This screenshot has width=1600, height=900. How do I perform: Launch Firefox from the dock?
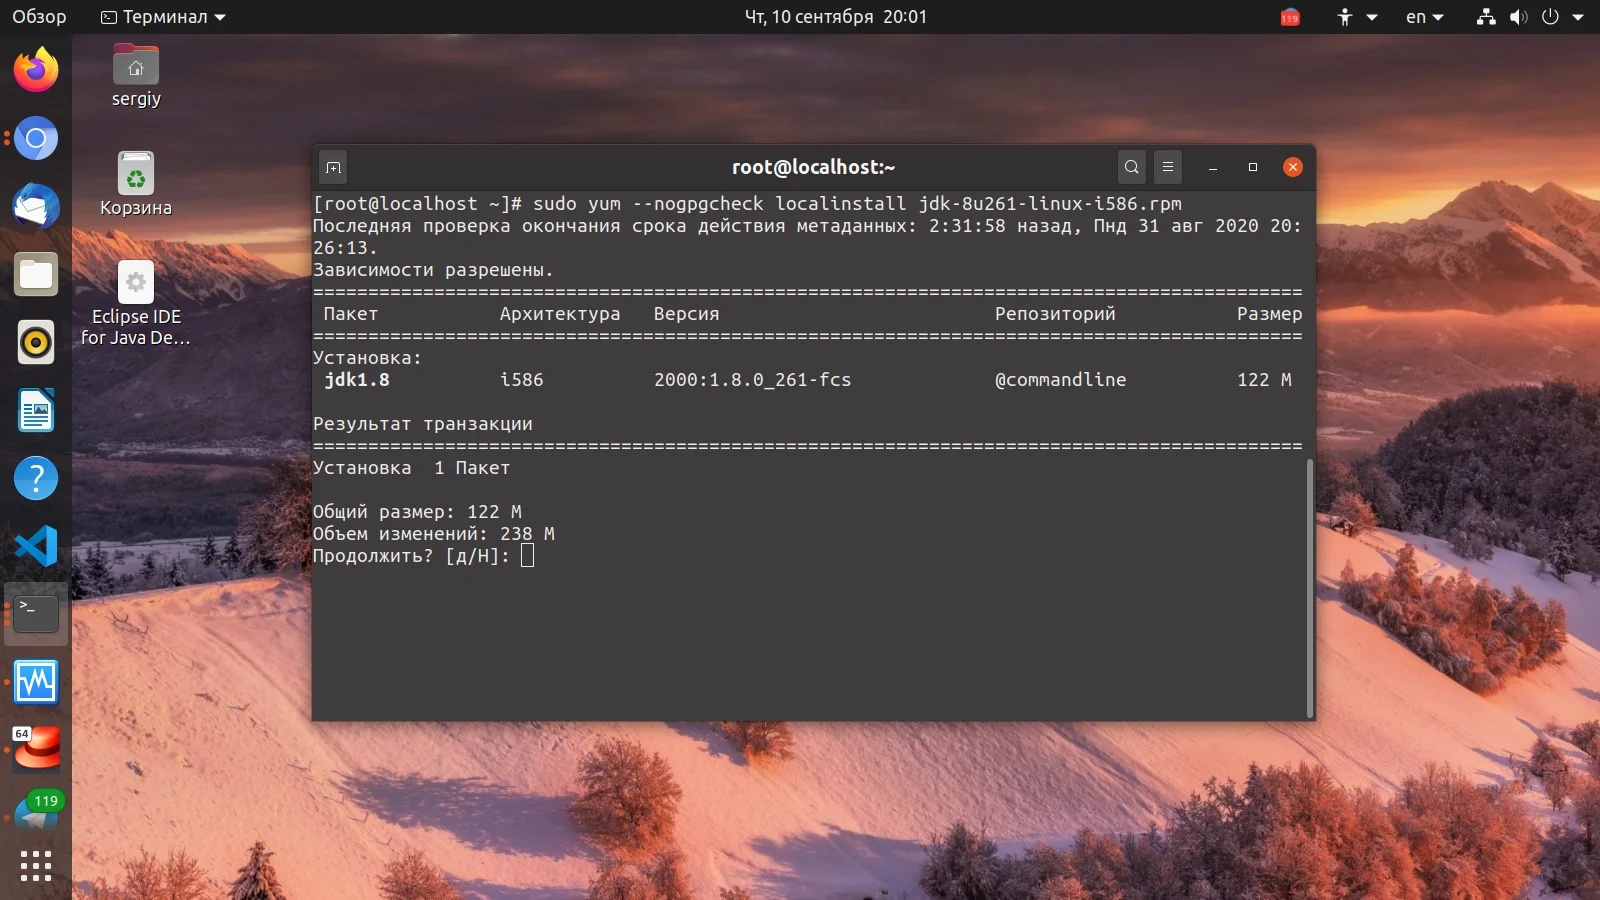pyautogui.click(x=36, y=70)
